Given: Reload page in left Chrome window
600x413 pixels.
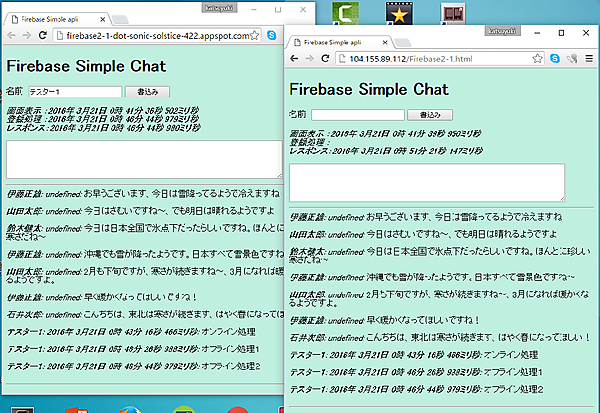Looking at the screenshot, I should point(43,36).
